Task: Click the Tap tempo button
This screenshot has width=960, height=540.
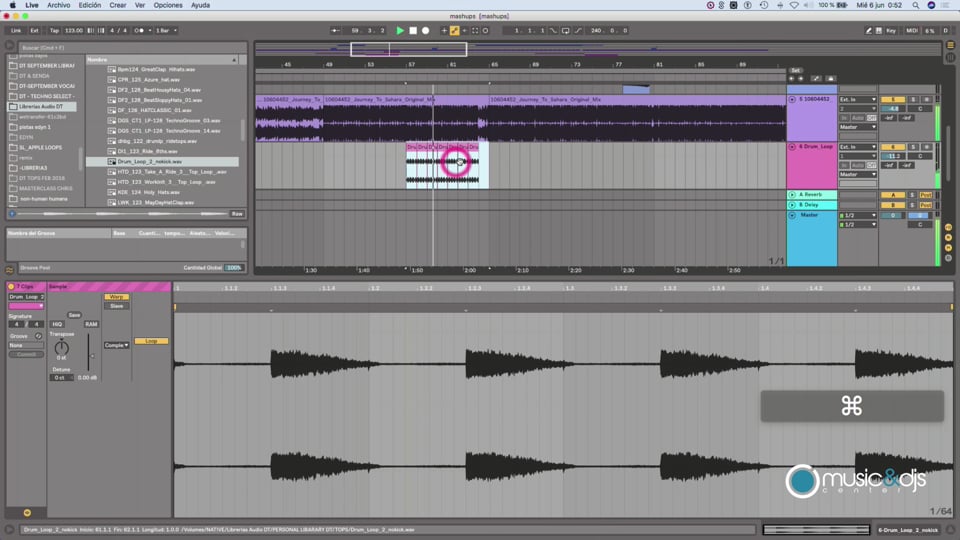Action: coord(54,31)
